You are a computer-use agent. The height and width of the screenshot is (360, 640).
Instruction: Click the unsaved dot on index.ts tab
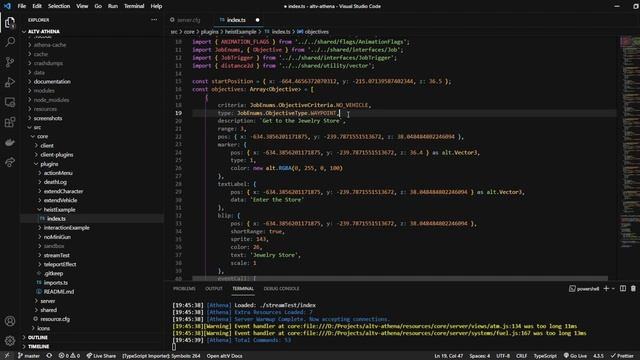point(257,20)
